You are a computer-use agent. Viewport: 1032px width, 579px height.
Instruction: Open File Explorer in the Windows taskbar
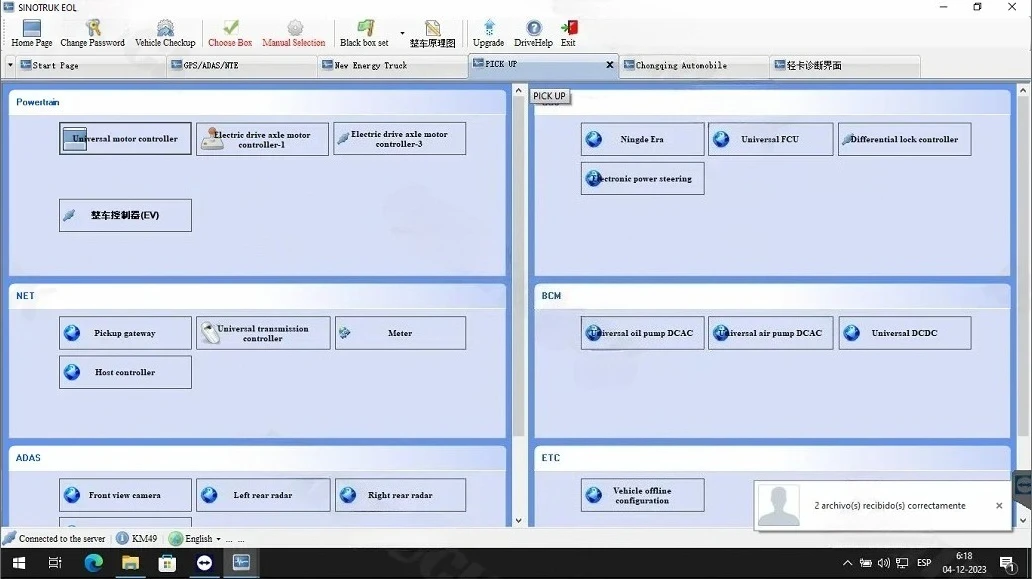tap(130, 563)
